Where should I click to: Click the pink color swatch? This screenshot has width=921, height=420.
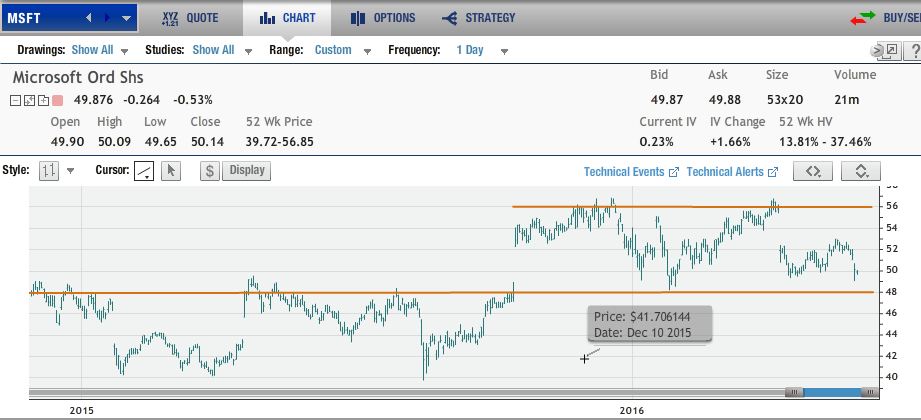57,100
